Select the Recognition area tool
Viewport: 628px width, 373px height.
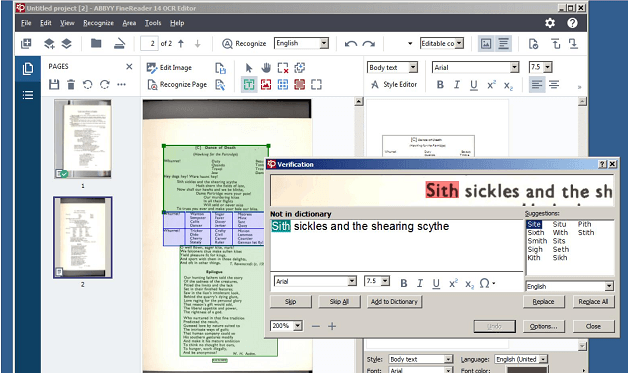click(x=316, y=85)
